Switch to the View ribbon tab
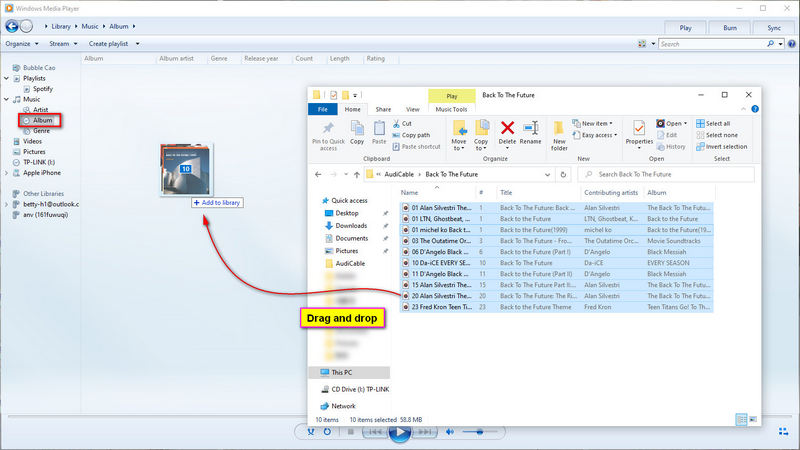The image size is (800, 450). (x=413, y=109)
